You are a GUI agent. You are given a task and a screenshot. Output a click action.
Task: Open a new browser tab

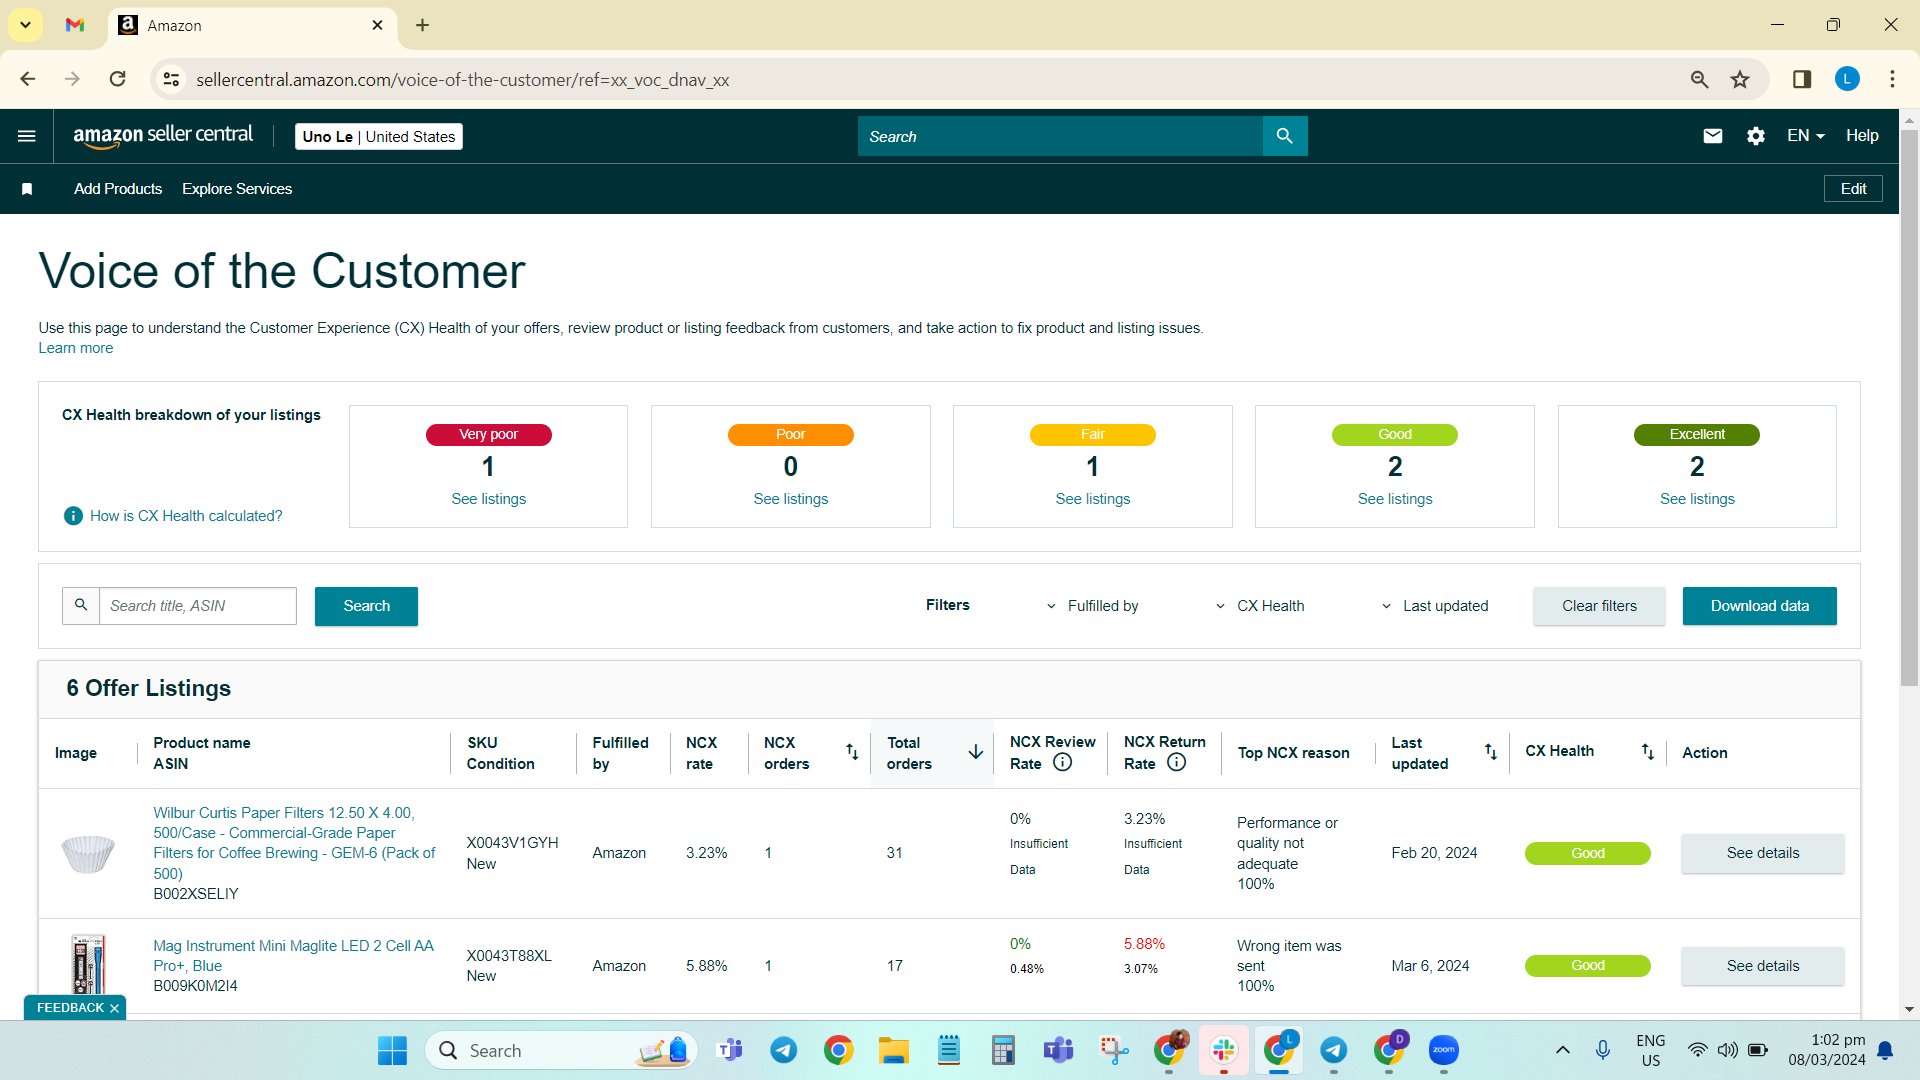(x=422, y=25)
